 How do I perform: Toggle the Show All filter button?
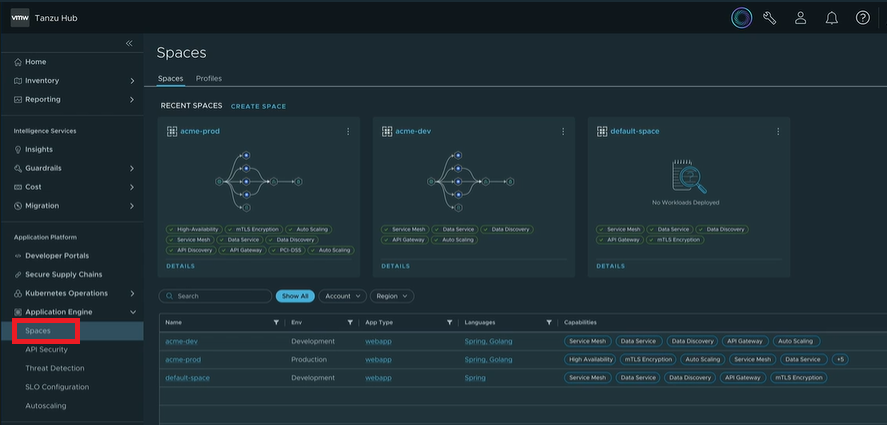[x=295, y=296]
